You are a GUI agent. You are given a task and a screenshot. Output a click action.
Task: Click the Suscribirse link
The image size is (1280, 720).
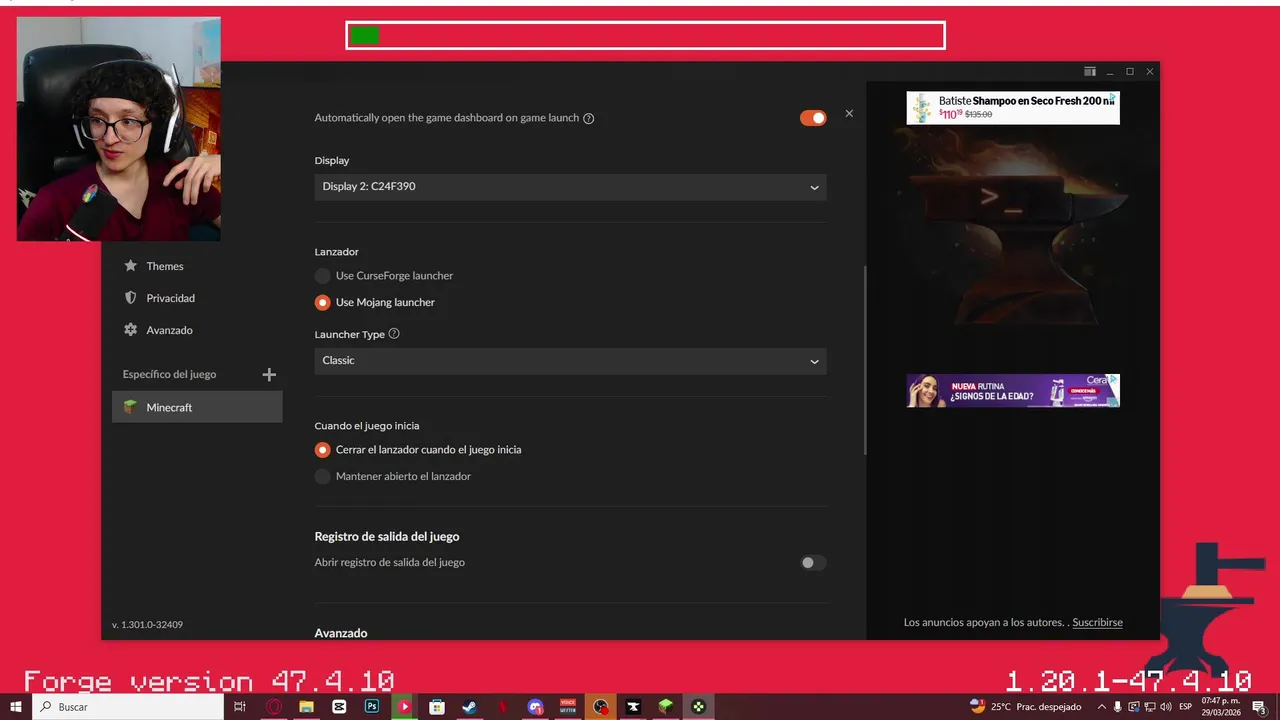(x=1097, y=622)
